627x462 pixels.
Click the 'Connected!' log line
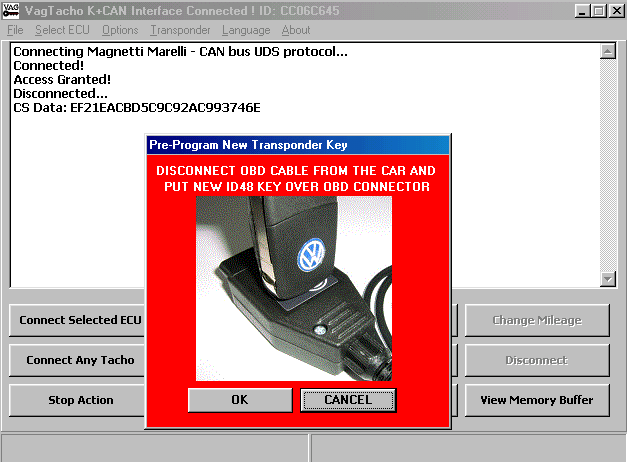click(48, 66)
